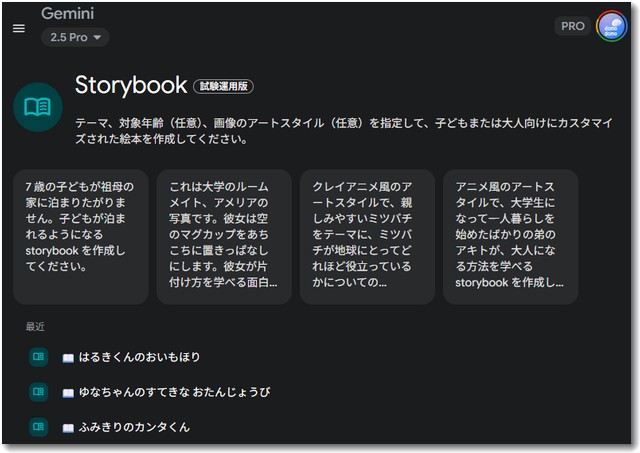The height and width of the screenshot is (453, 640).
Task: Click the 試験運用版 badge
Action: pyautogui.click(x=223, y=86)
